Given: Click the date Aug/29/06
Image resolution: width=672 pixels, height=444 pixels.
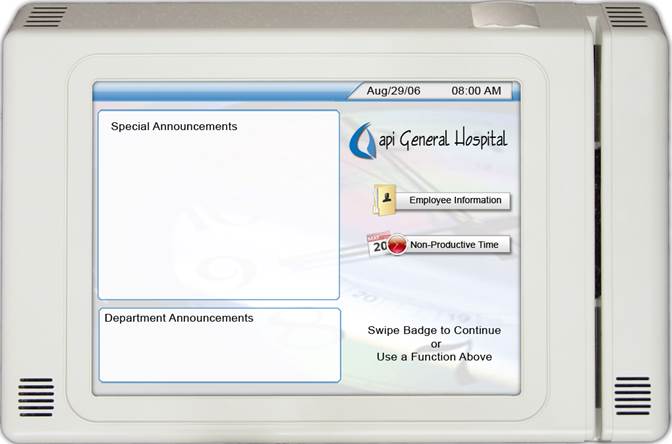Looking at the screenshot, I should point(393,91).
